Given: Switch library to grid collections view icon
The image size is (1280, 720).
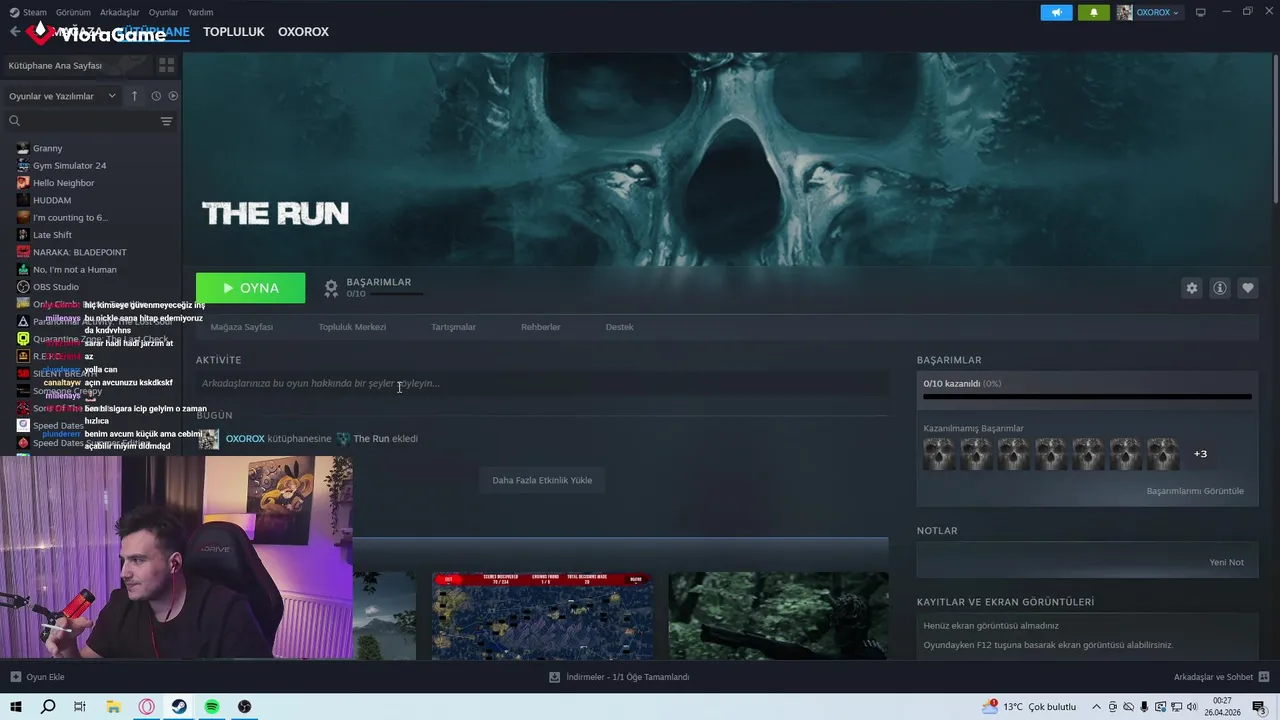Looking at the screenshot, I should [x=166, y=65].
